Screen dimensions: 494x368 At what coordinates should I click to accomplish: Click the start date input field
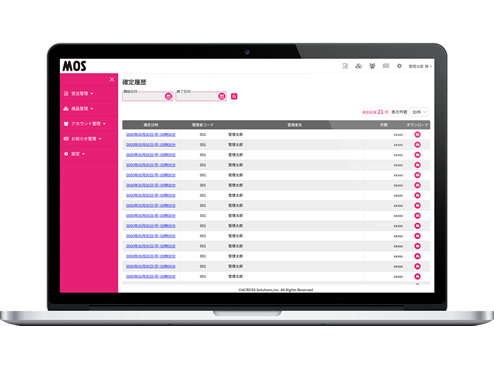(144, 97)
